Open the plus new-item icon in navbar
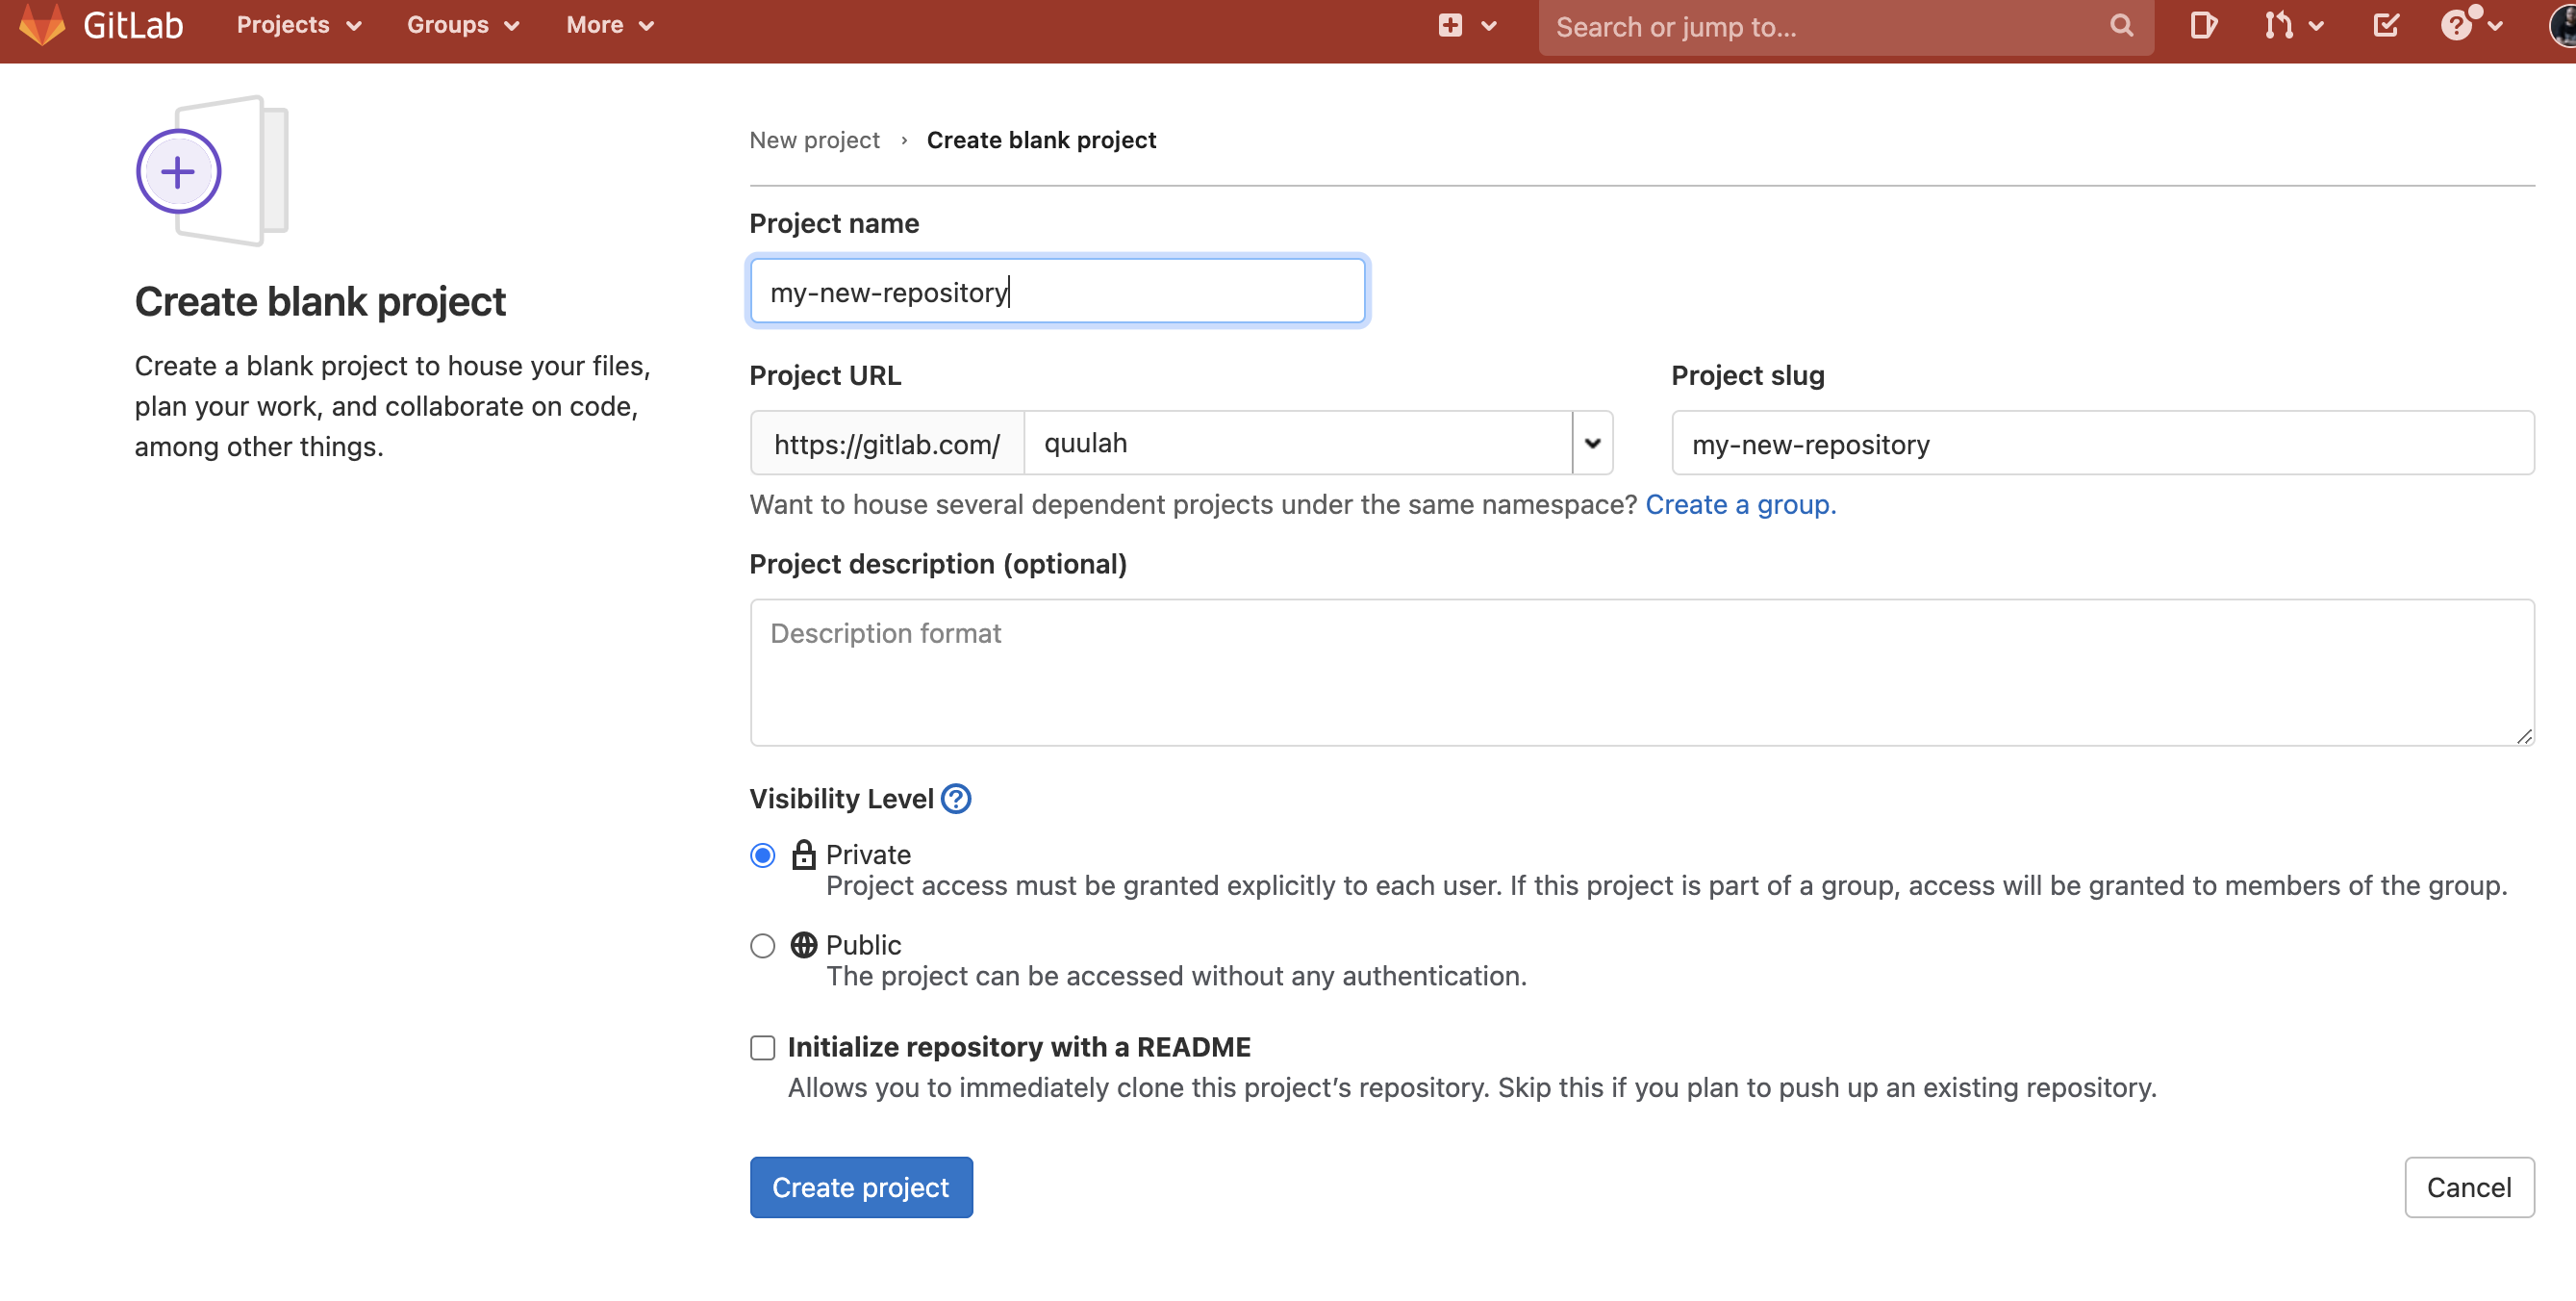The width and height of the screenshot is (2576, 1301). (x=1449, y=25)
